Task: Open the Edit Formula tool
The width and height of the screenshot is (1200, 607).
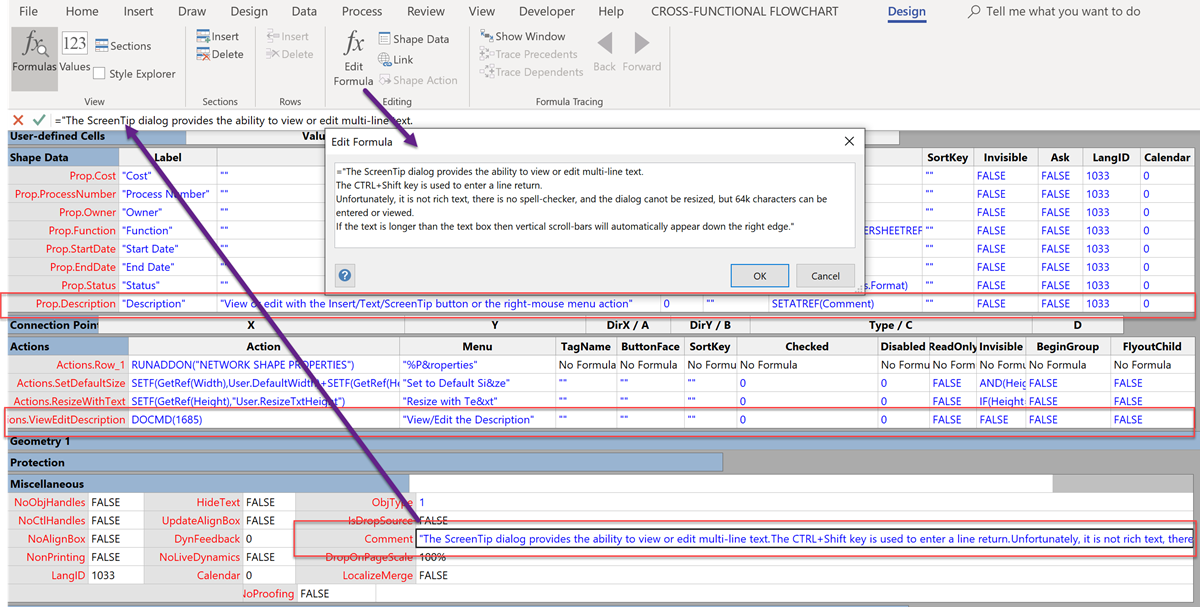Action: click(353, 55)
